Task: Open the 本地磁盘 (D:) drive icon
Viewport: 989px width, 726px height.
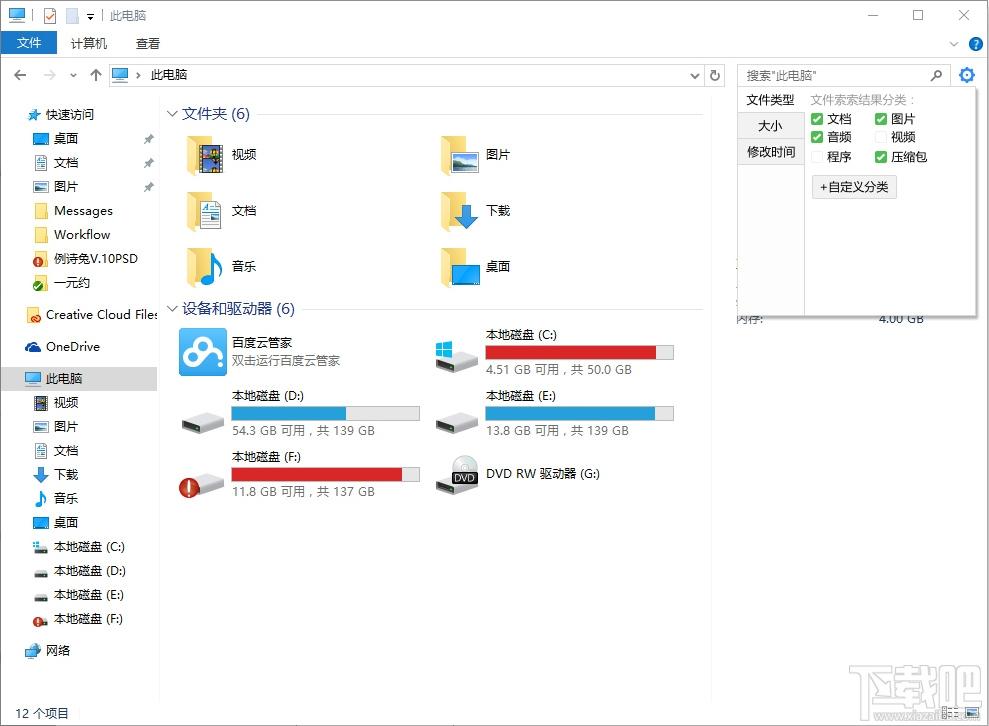Action: point(202,423)
